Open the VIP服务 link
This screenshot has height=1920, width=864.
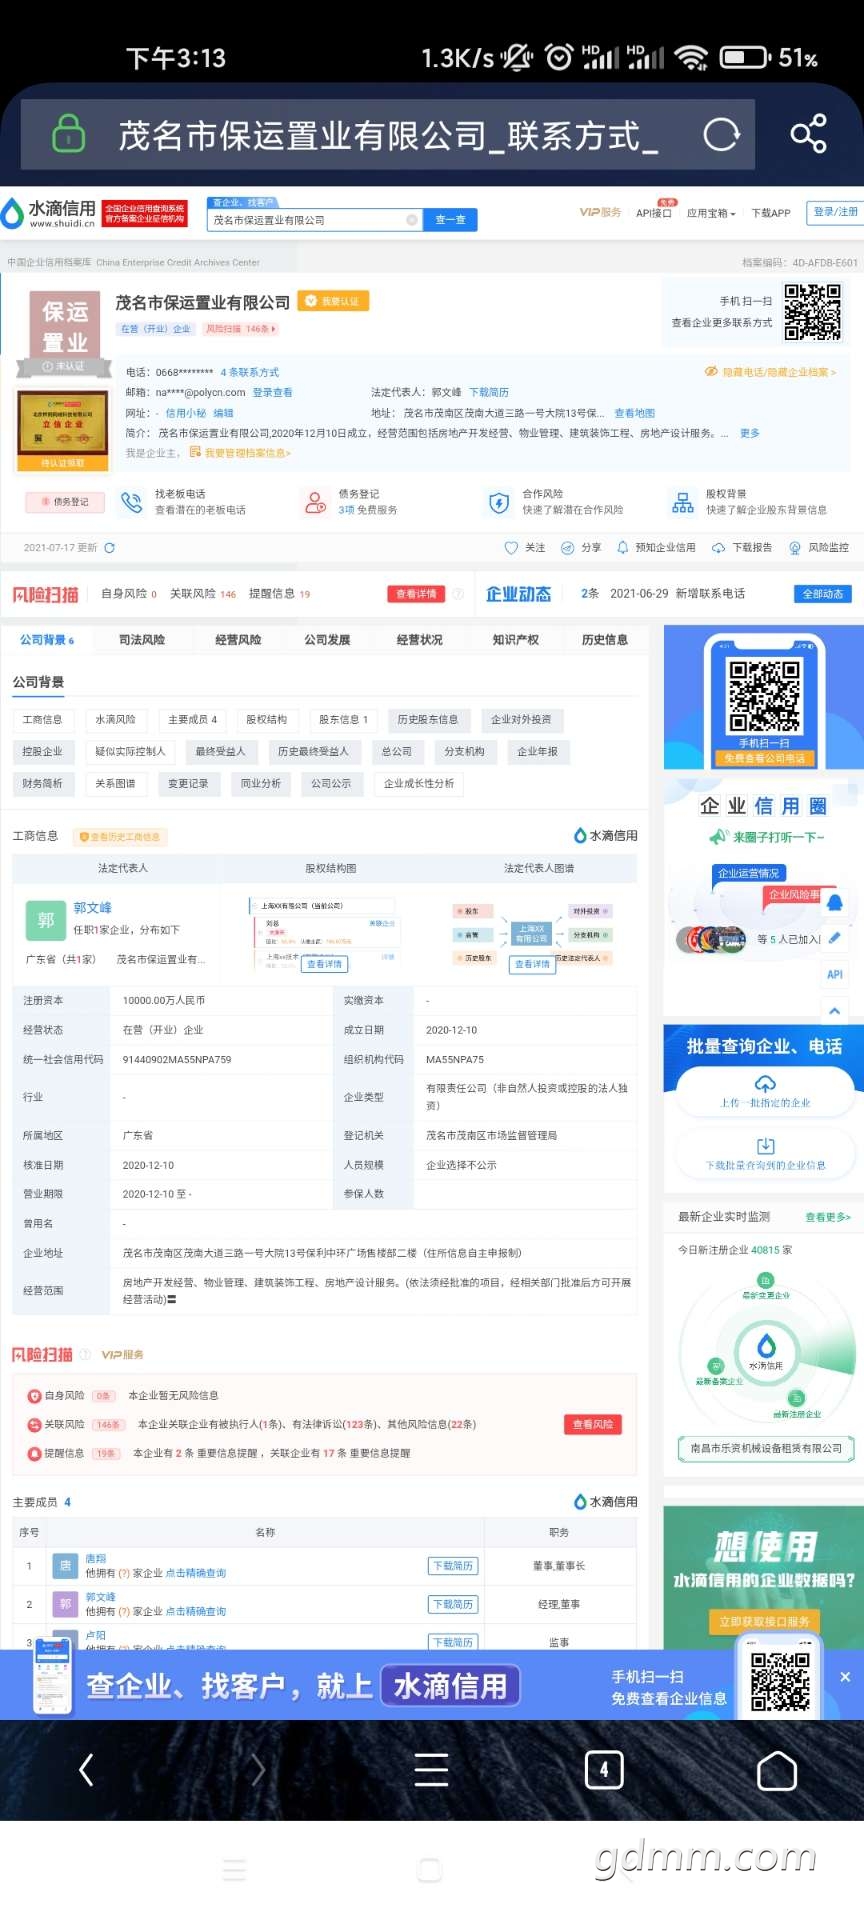click(600, 212)
